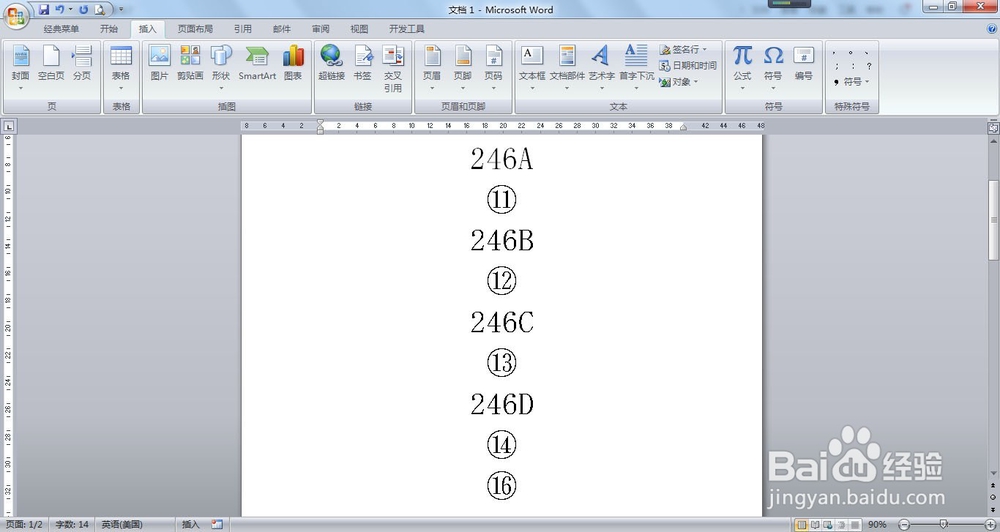The height and width of the screenshot is (532, 1000).
Task: Zoom out with the minus button
Action: [x=903, y=524]
